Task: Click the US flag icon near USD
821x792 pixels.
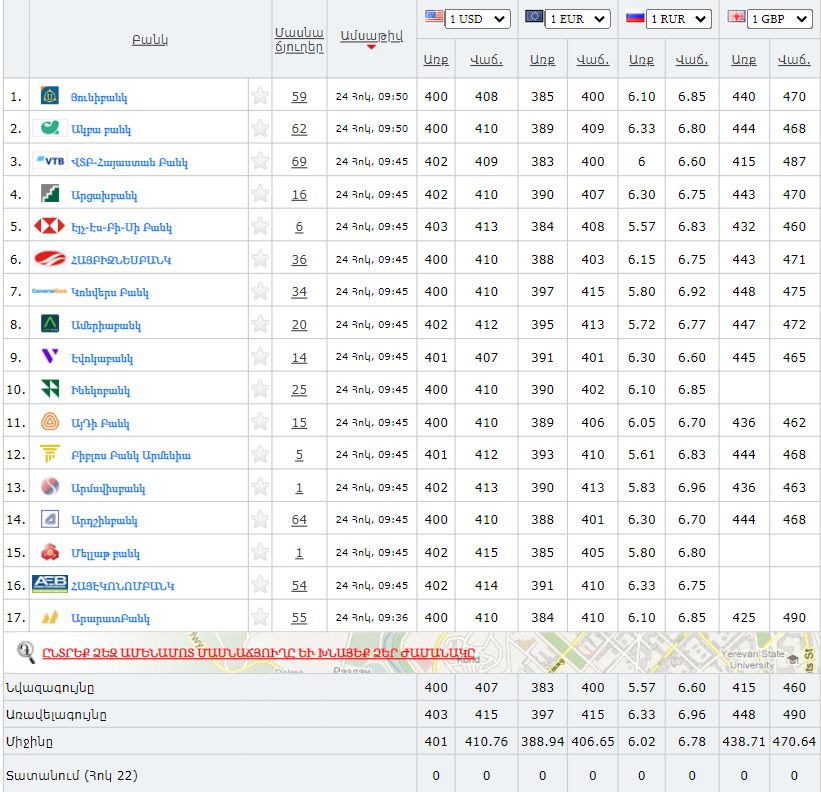Action: 434,16
